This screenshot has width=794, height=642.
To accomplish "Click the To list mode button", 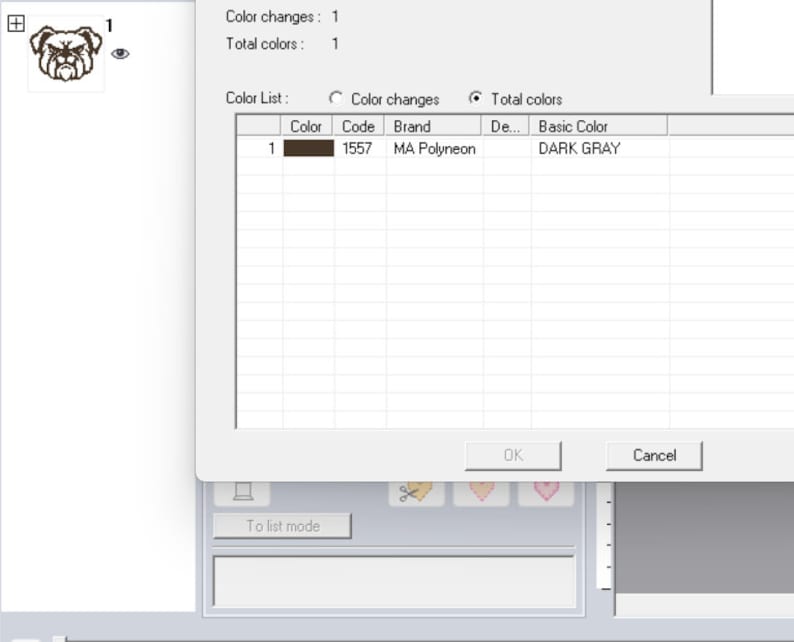I will click(283, 526).
